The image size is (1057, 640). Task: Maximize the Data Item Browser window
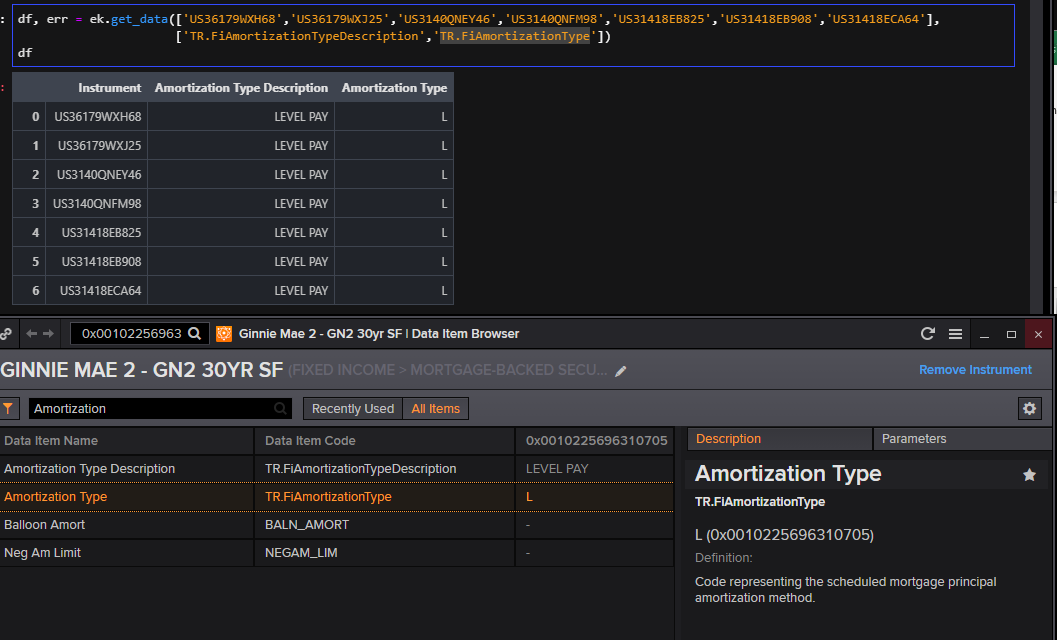1011,334
